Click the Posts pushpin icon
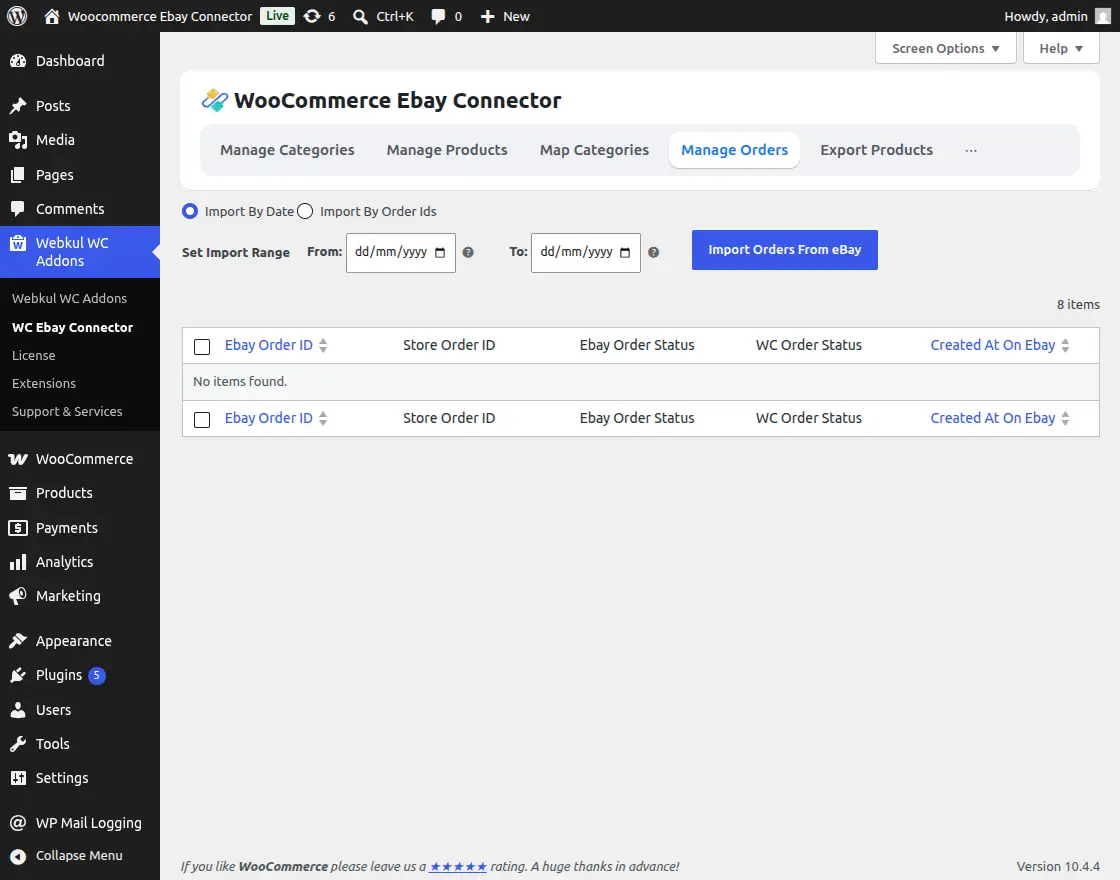This screenshot has height=880, width=1120. tap(18, 106)
